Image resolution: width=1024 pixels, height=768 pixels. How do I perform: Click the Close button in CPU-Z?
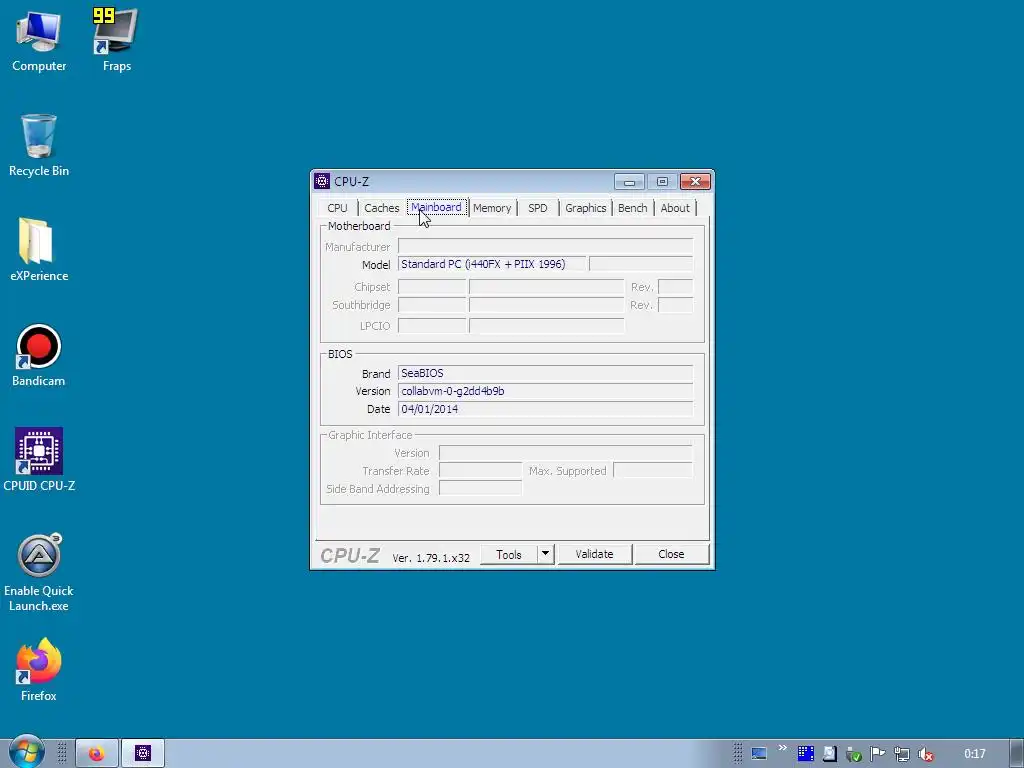coord(671,554)
